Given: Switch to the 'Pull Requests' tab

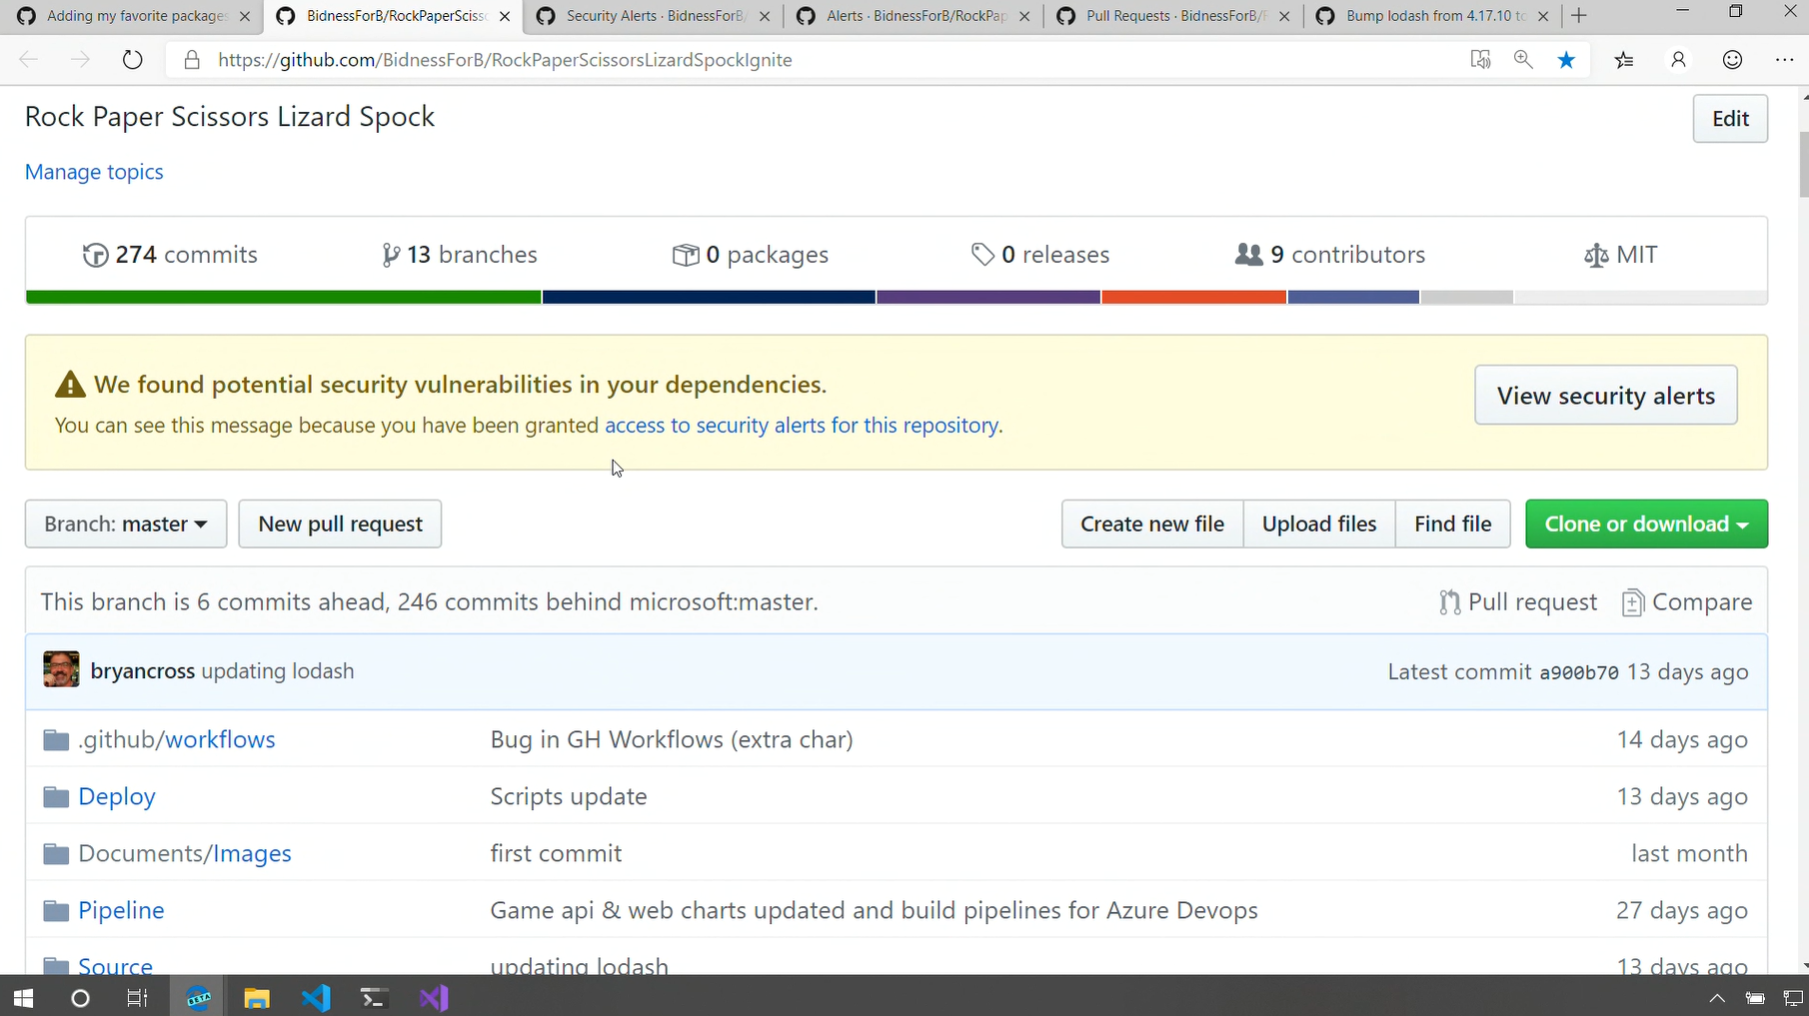Looking at the screenshot, I should (1173, 16).
